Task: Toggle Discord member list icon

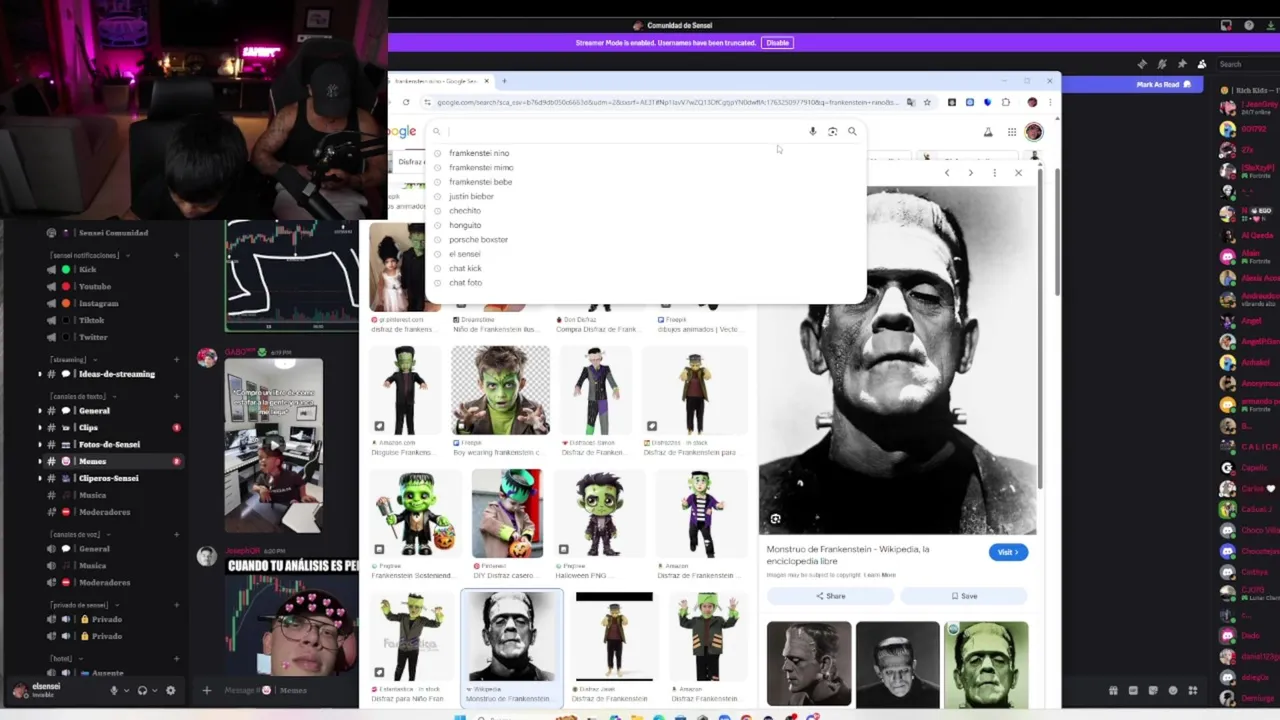Action: pyautogui.click(x=1202, y=64)
